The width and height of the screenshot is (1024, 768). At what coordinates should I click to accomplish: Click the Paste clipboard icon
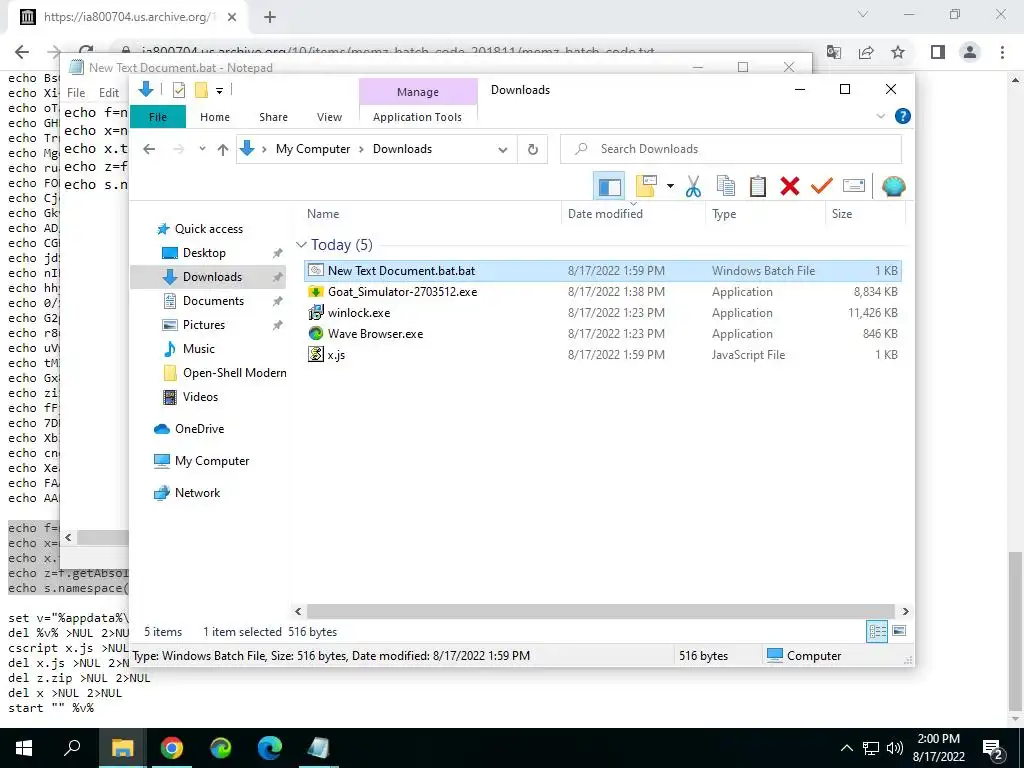(758, 186)
